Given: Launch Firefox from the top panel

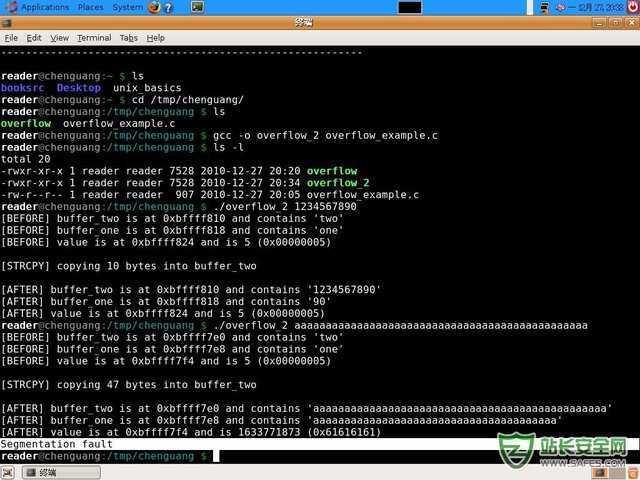Looking at the screenshot, I should (x=154, y=7).
